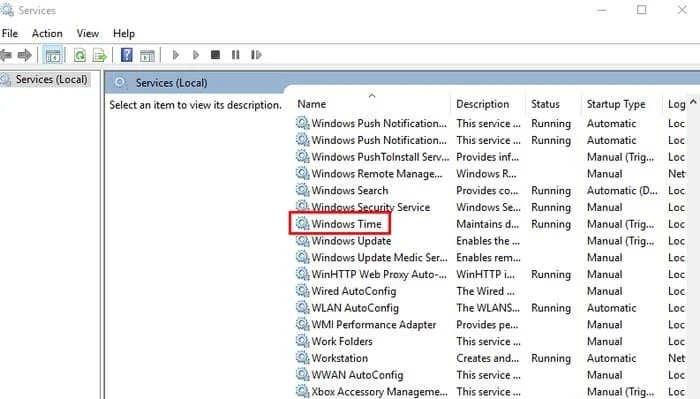Select the WWAN AutoConfig service
700x399 pixels.
click(x=357, y=374)
